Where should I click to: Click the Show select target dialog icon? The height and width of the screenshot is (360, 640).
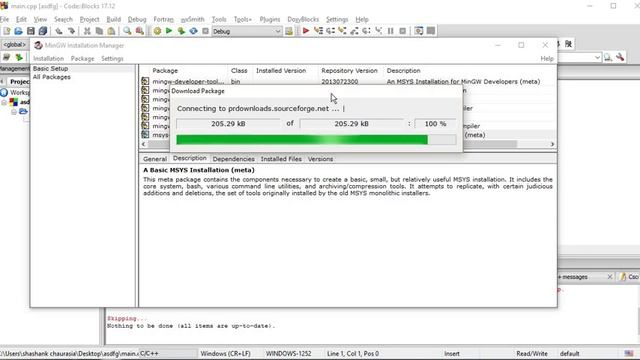coord(289,31)
